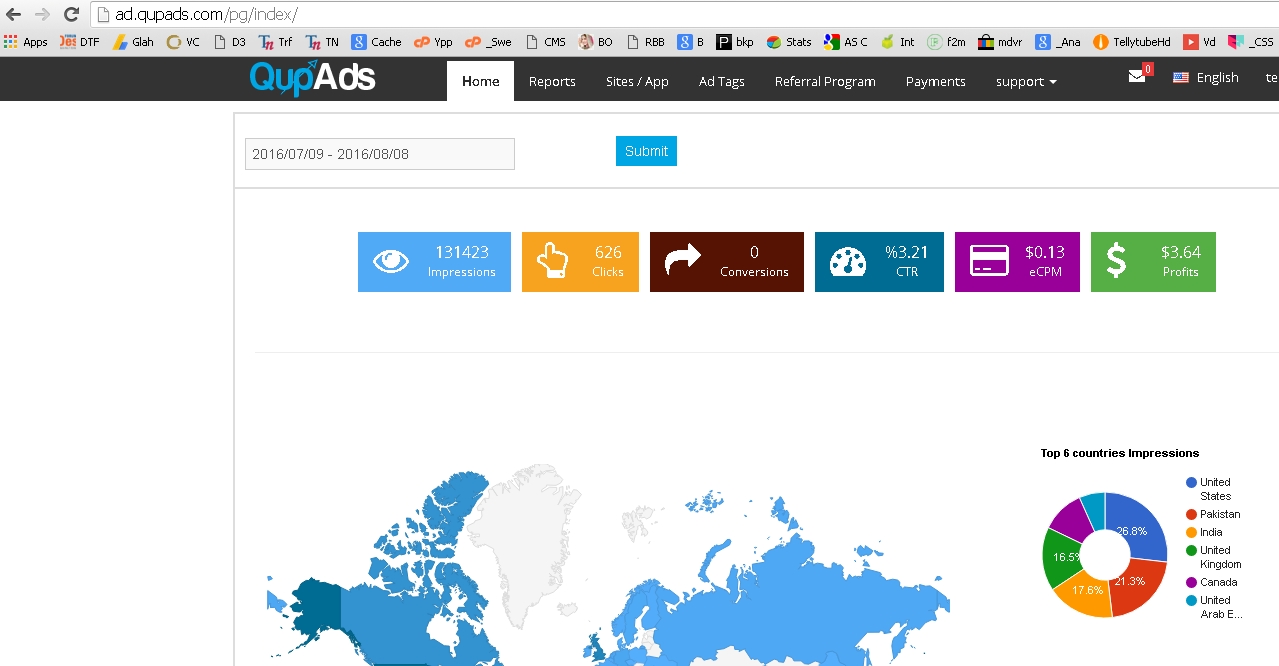This screenshot has width=1279, height=666.
Task: Open the Reports menu item
Action: [x=552, y=81]
